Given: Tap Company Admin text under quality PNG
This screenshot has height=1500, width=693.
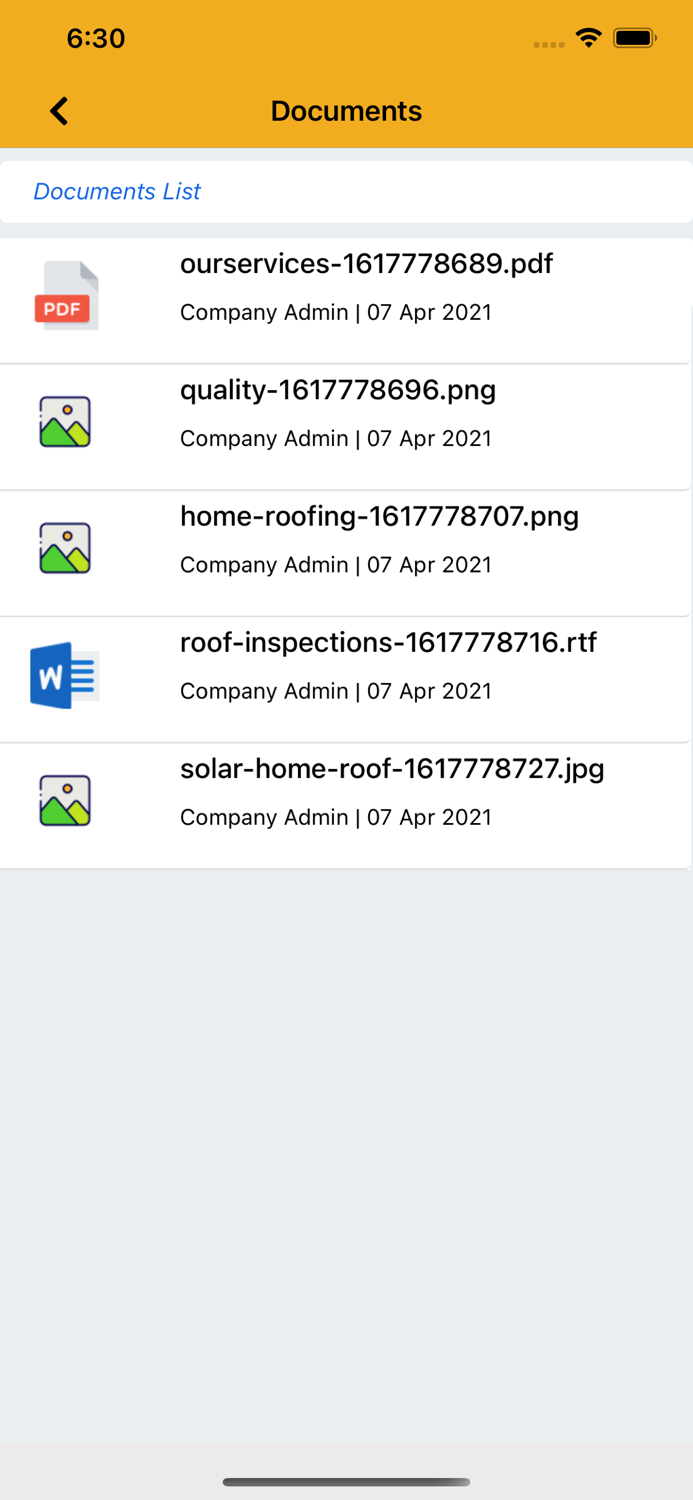Looking at the screenshot, I should 264,439.
